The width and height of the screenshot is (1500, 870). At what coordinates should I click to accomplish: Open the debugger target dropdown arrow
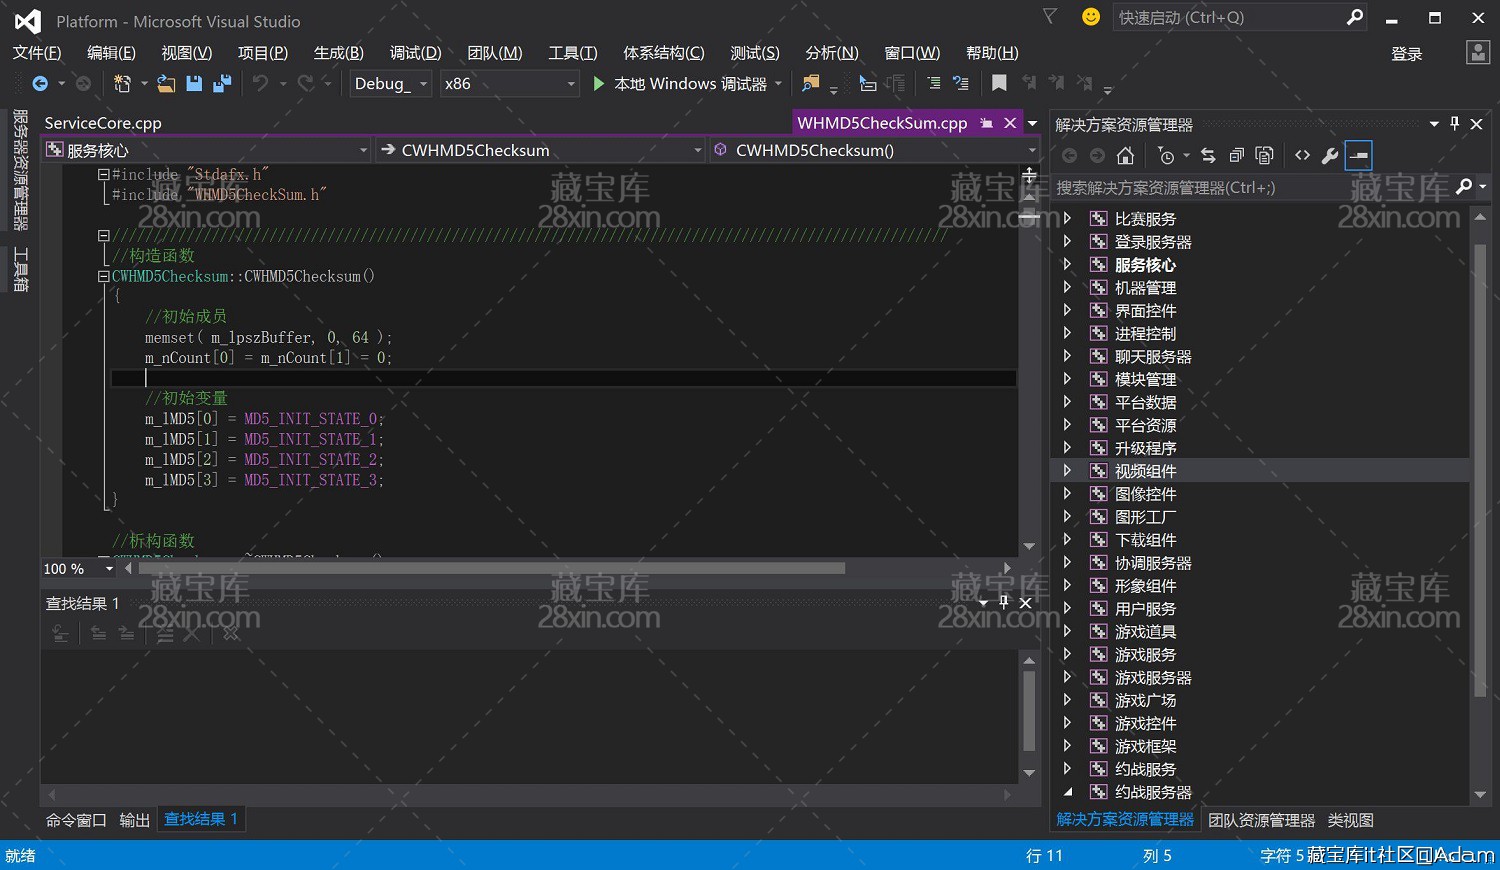coord(778,84)
